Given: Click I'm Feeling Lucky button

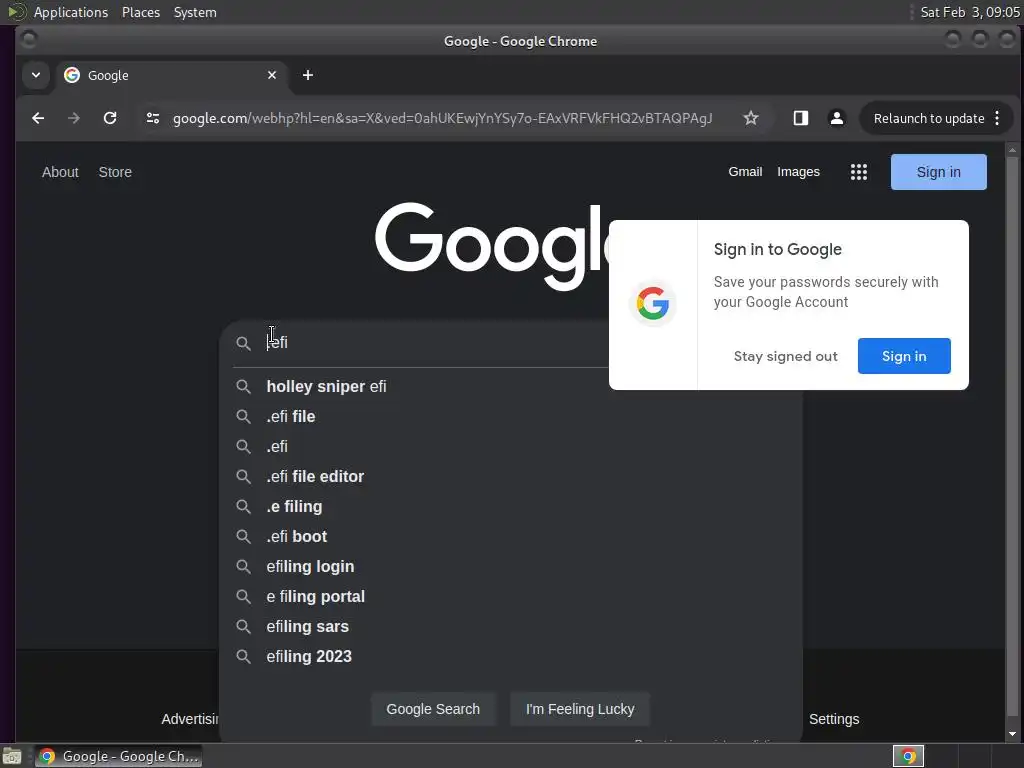Looking at the screenshot, I should coord(580,709).
